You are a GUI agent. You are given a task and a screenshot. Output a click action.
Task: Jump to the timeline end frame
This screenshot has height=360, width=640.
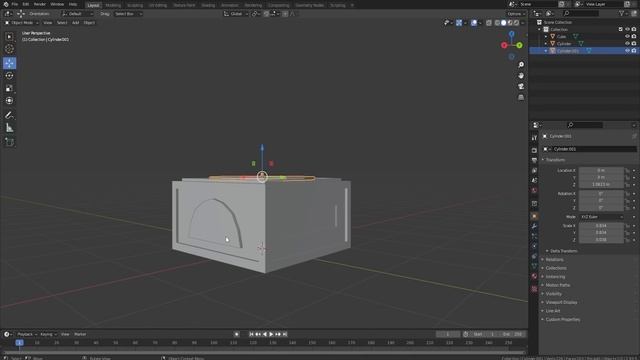[285, 334]
